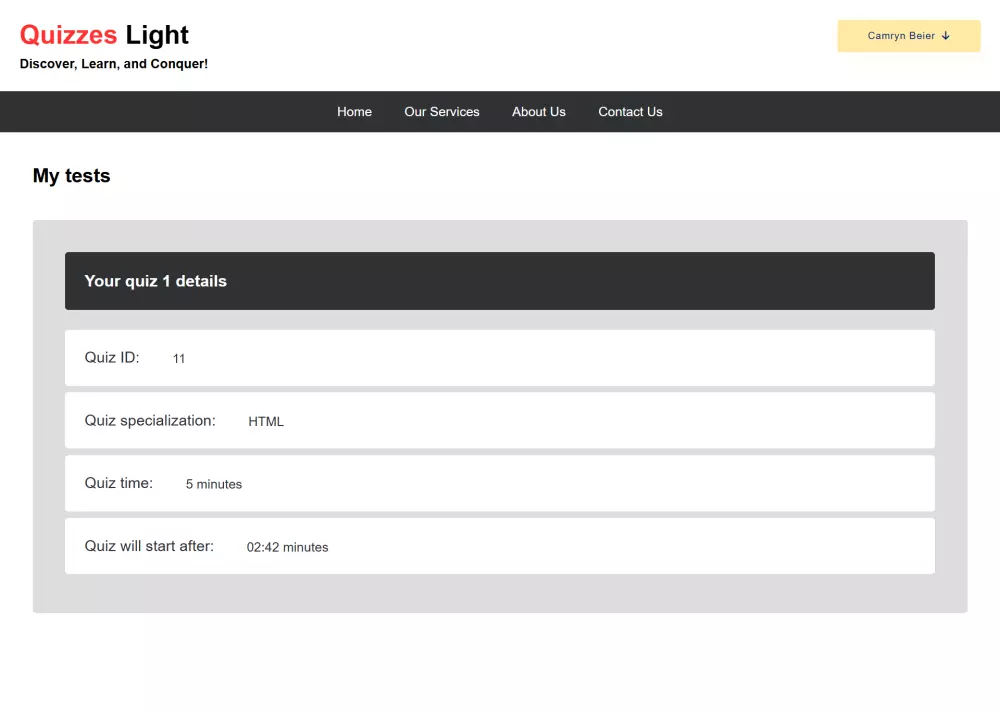Go to the Home page

pos(354,112)
